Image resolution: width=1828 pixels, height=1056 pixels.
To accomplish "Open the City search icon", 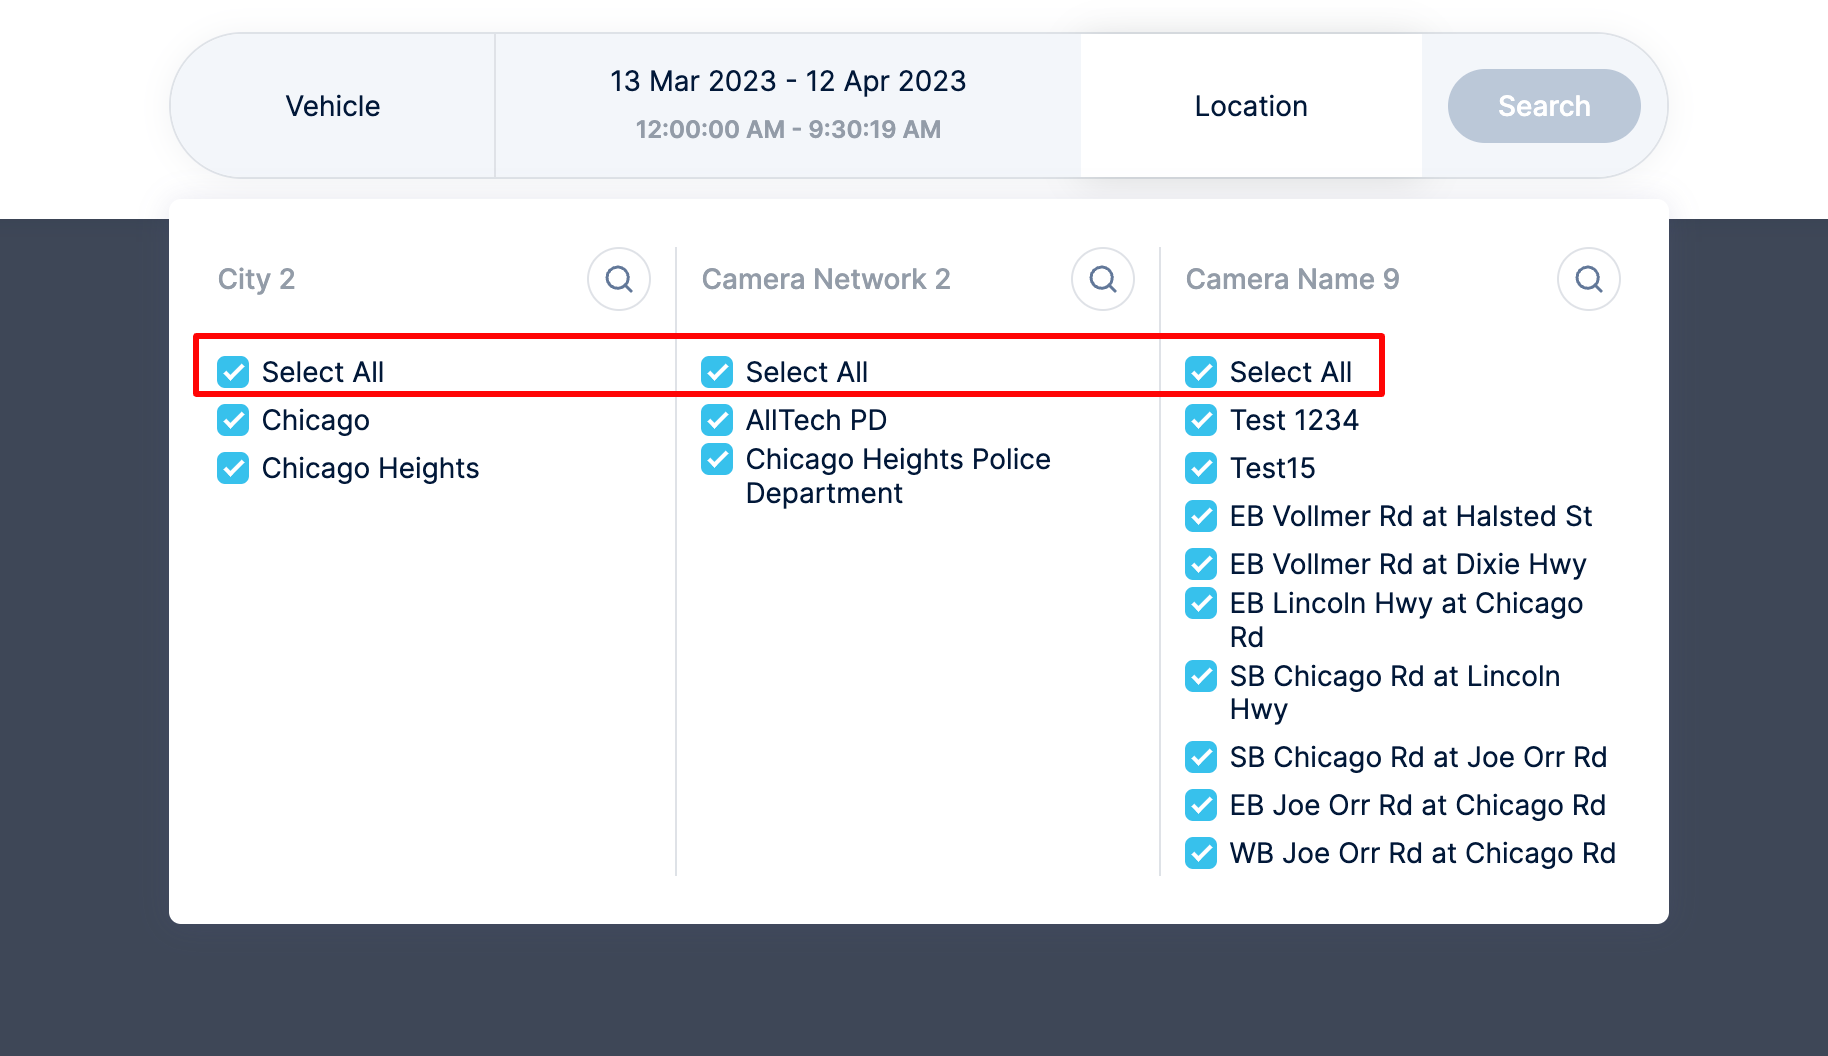I will 619,279.
